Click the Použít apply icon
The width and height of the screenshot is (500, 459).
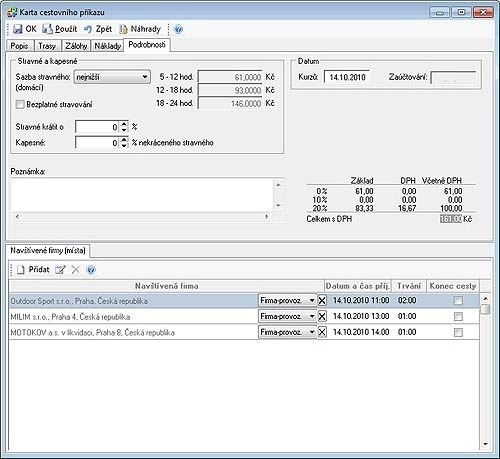(47, 29)
